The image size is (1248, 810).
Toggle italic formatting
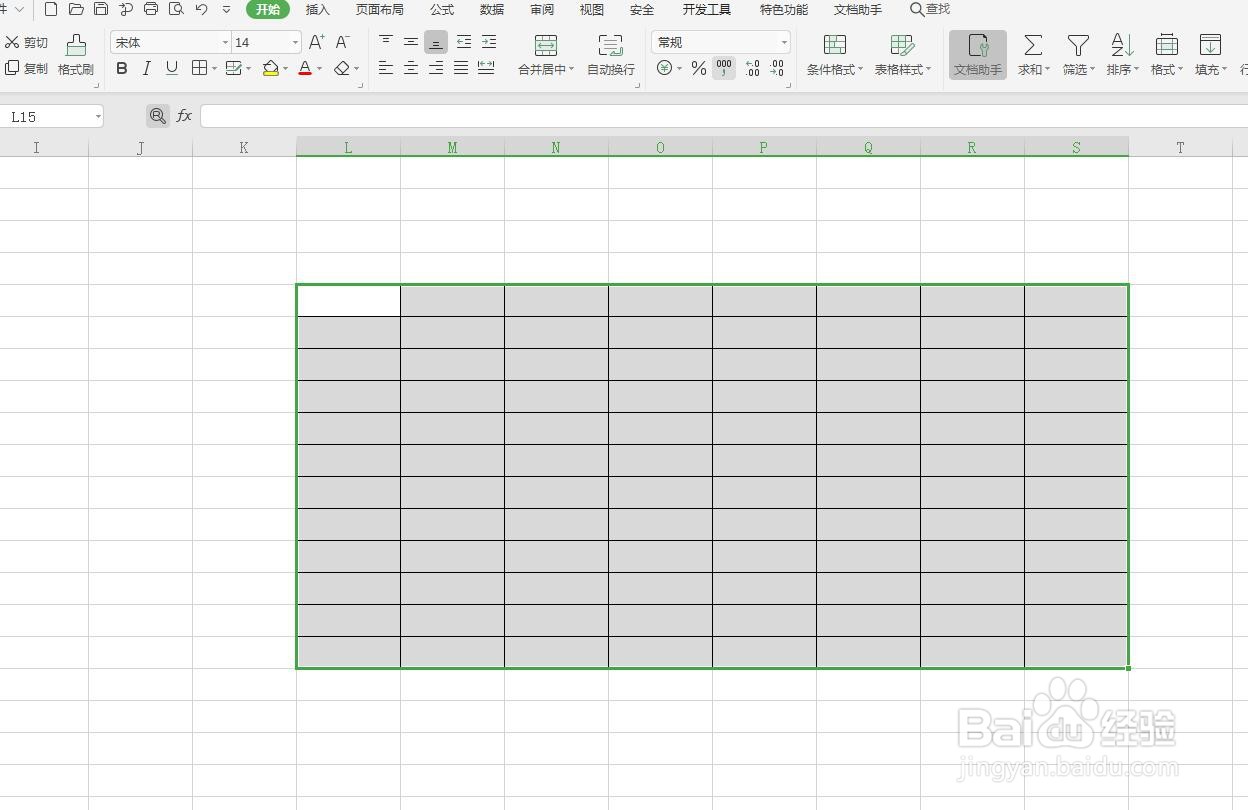[146, 68]
